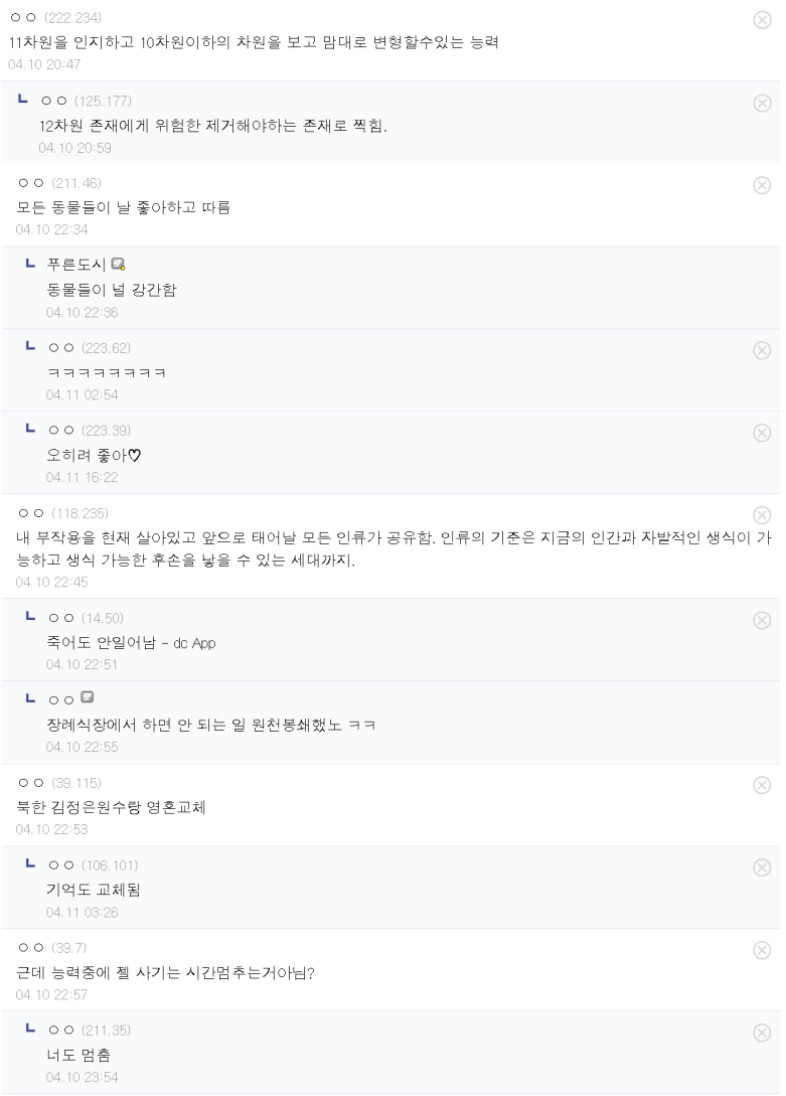
Task: Delete the comment from user 39.115
Action: click(x=761, y=785)
